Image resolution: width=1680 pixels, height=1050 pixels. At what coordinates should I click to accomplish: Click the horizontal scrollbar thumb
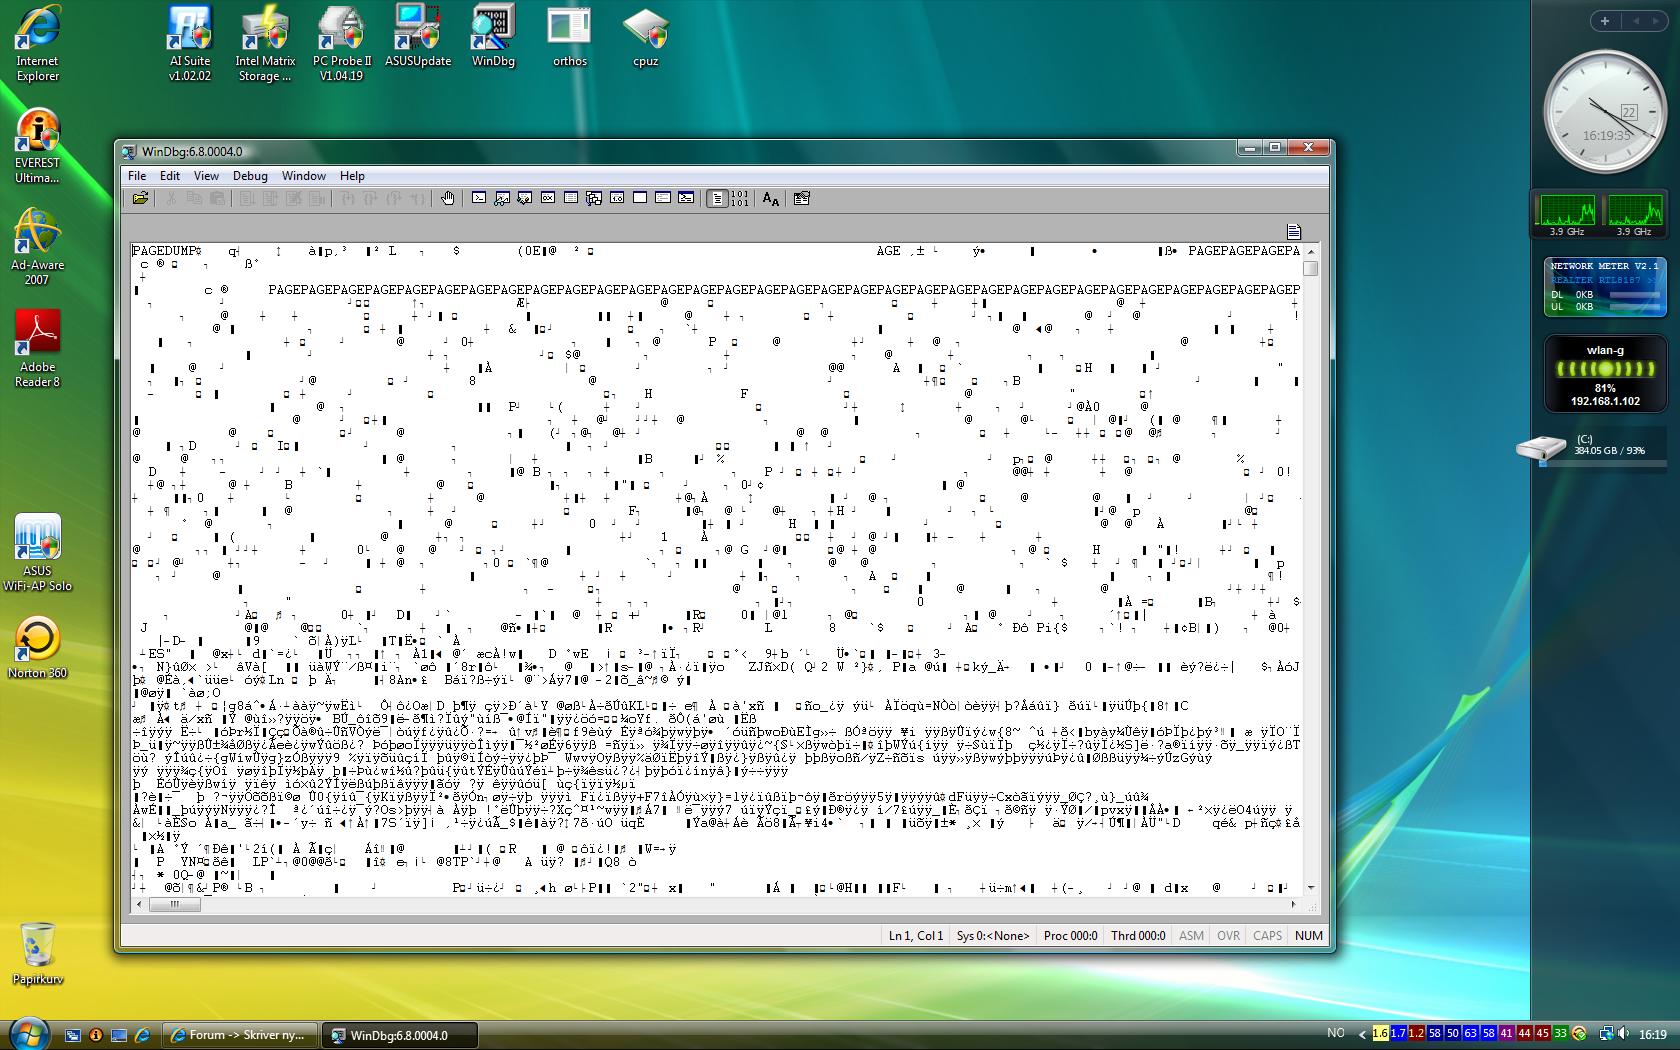[174, 905]
